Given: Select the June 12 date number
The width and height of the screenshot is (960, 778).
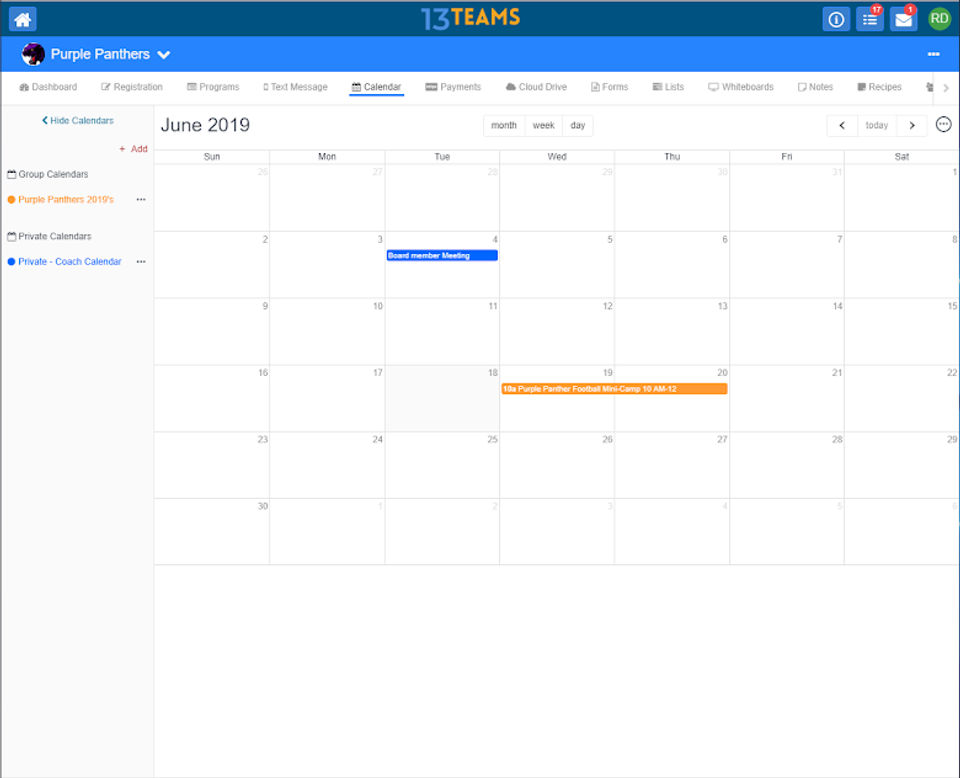Looking at the screenshot, I should (x=607, y=306).
